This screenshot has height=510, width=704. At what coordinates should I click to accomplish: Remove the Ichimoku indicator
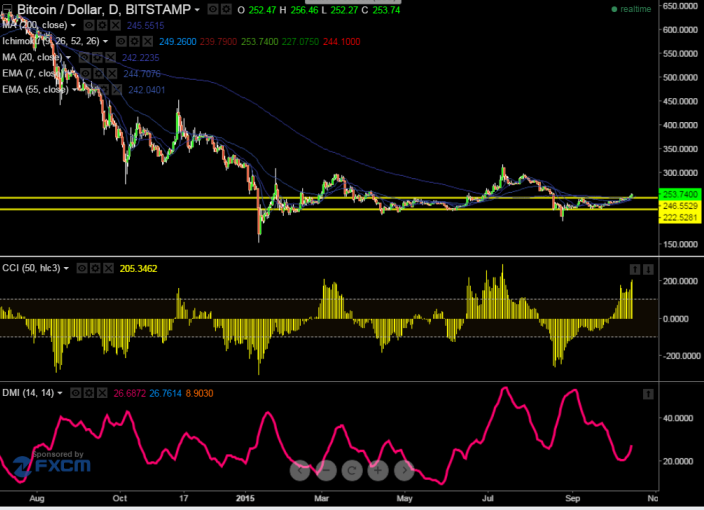pos(148,42)
